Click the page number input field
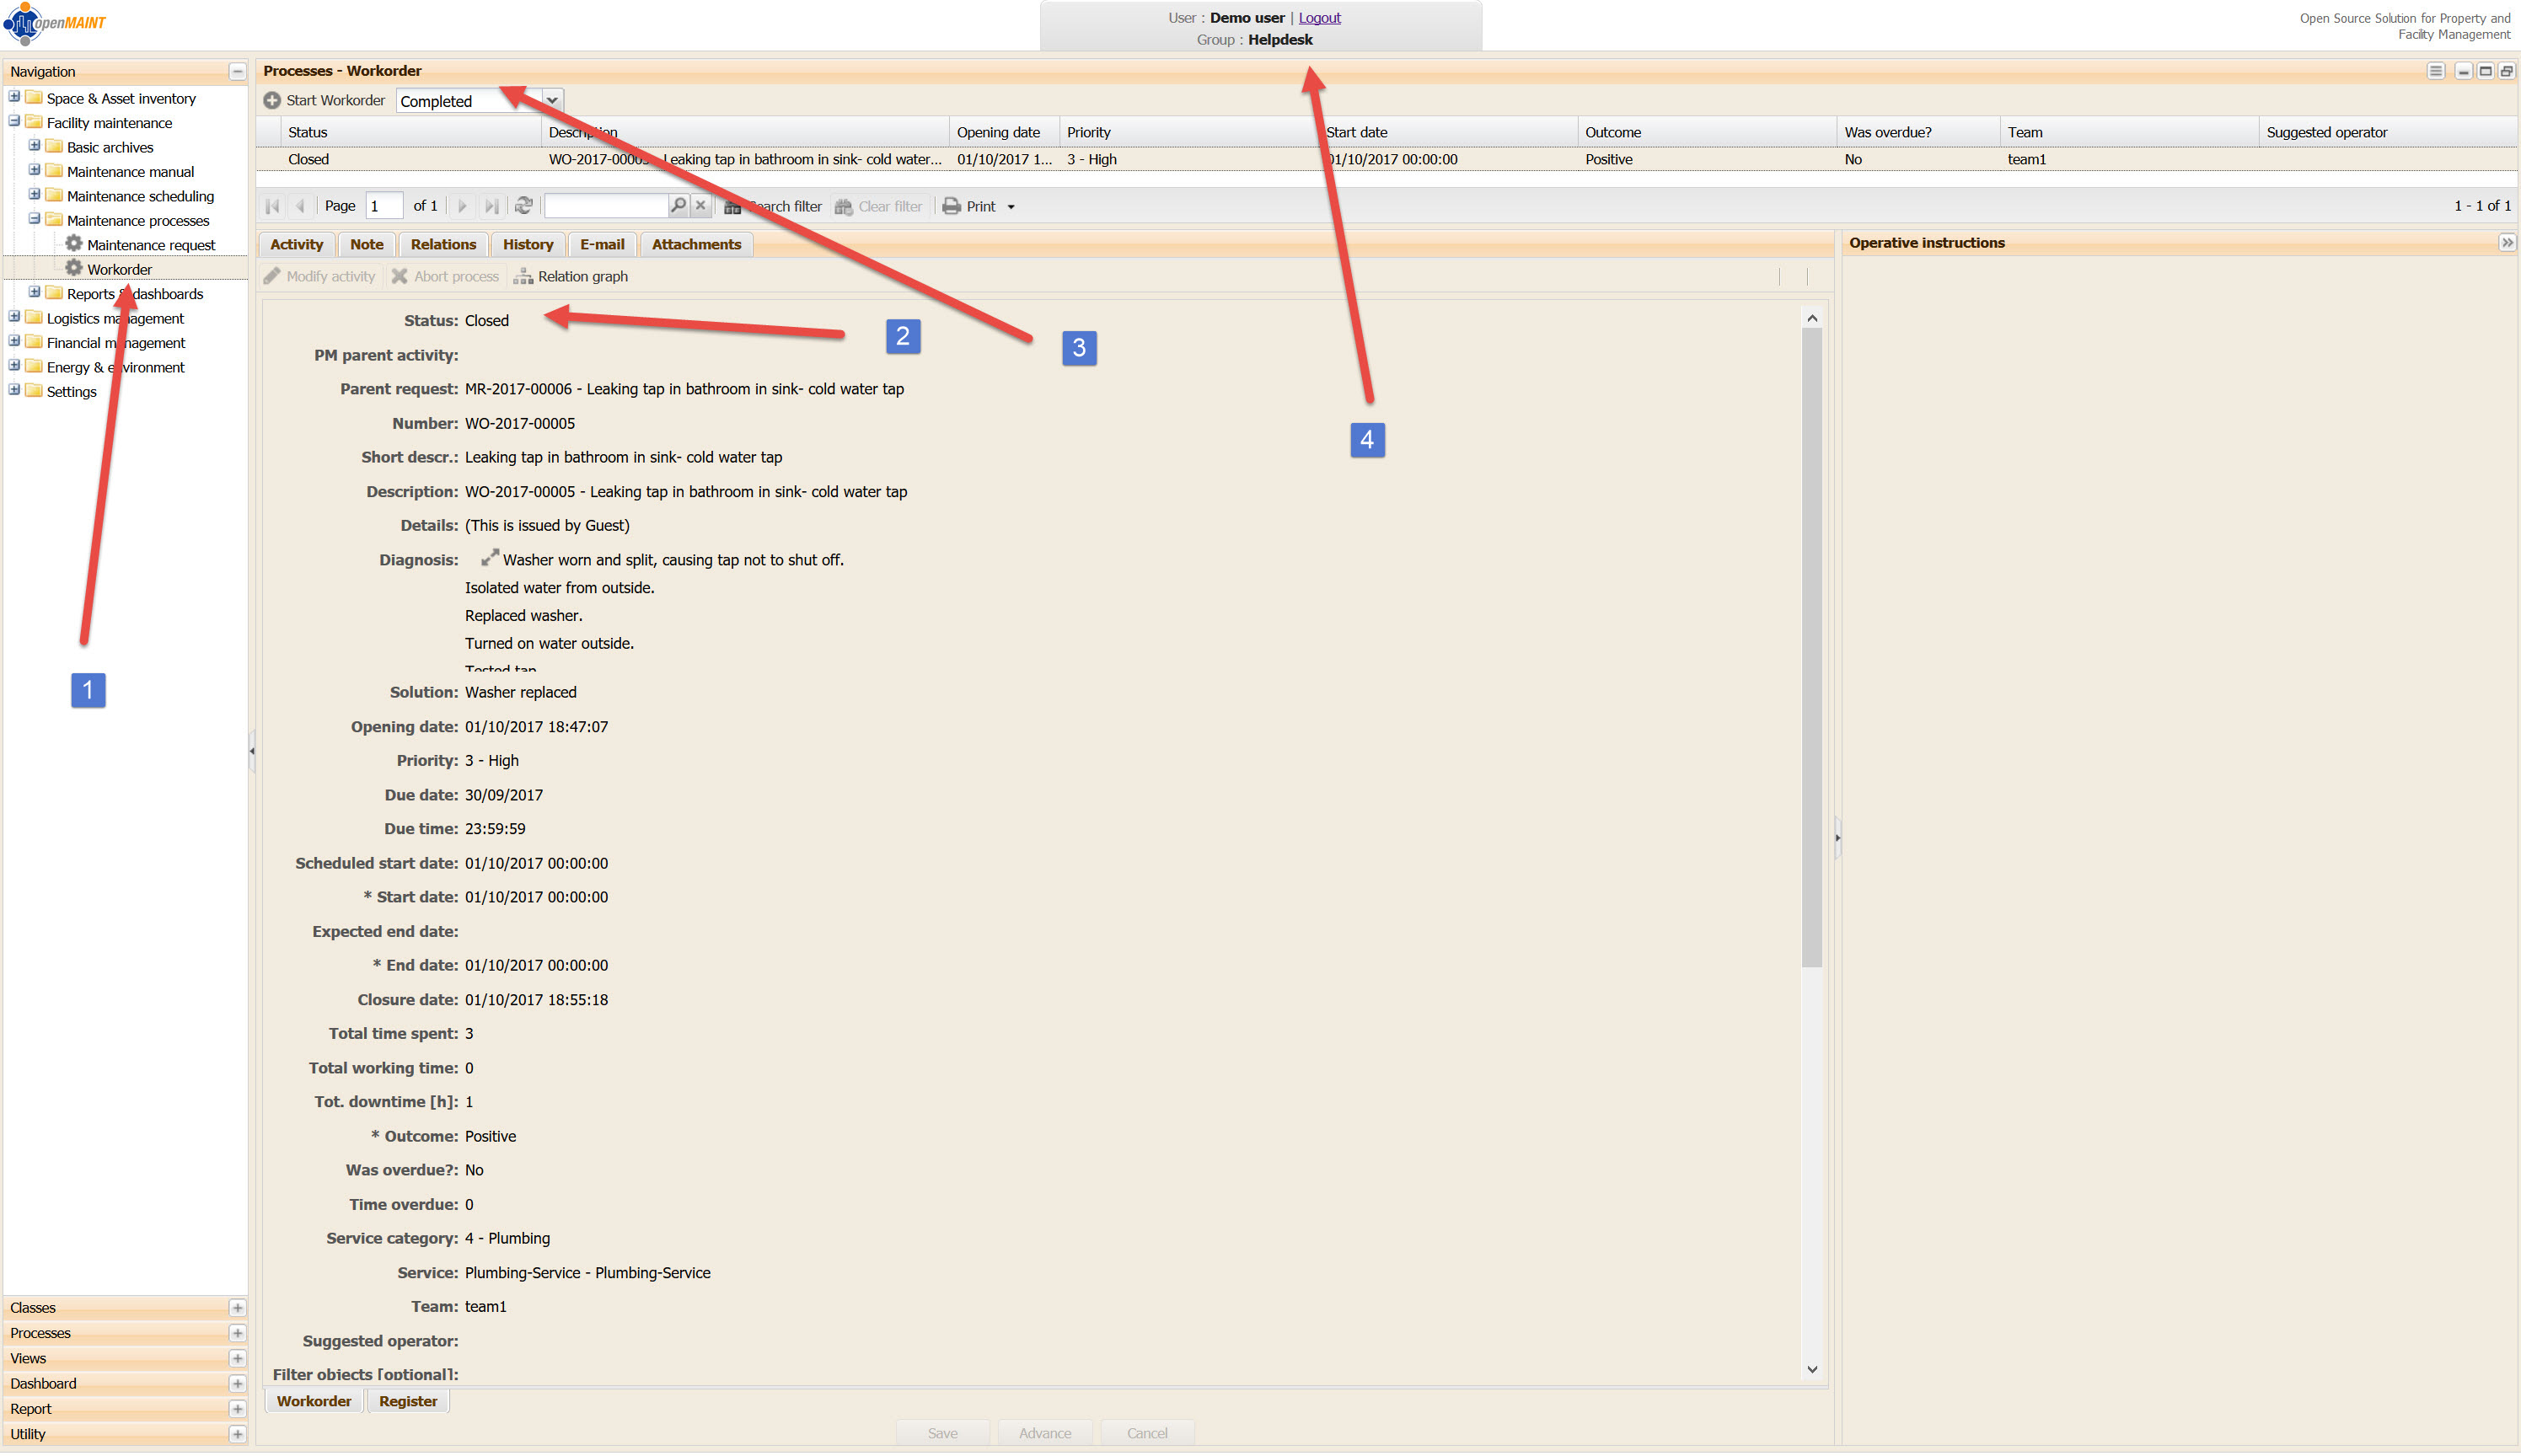This screenshot has height=1456, width=2521. point(384,206)
